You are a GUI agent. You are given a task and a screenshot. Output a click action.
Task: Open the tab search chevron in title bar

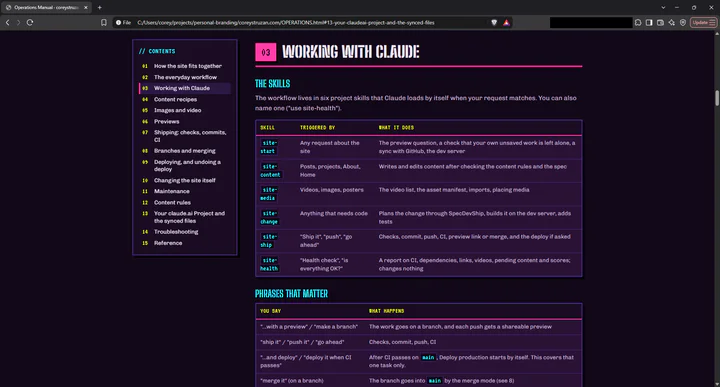(x=663, y=7)
